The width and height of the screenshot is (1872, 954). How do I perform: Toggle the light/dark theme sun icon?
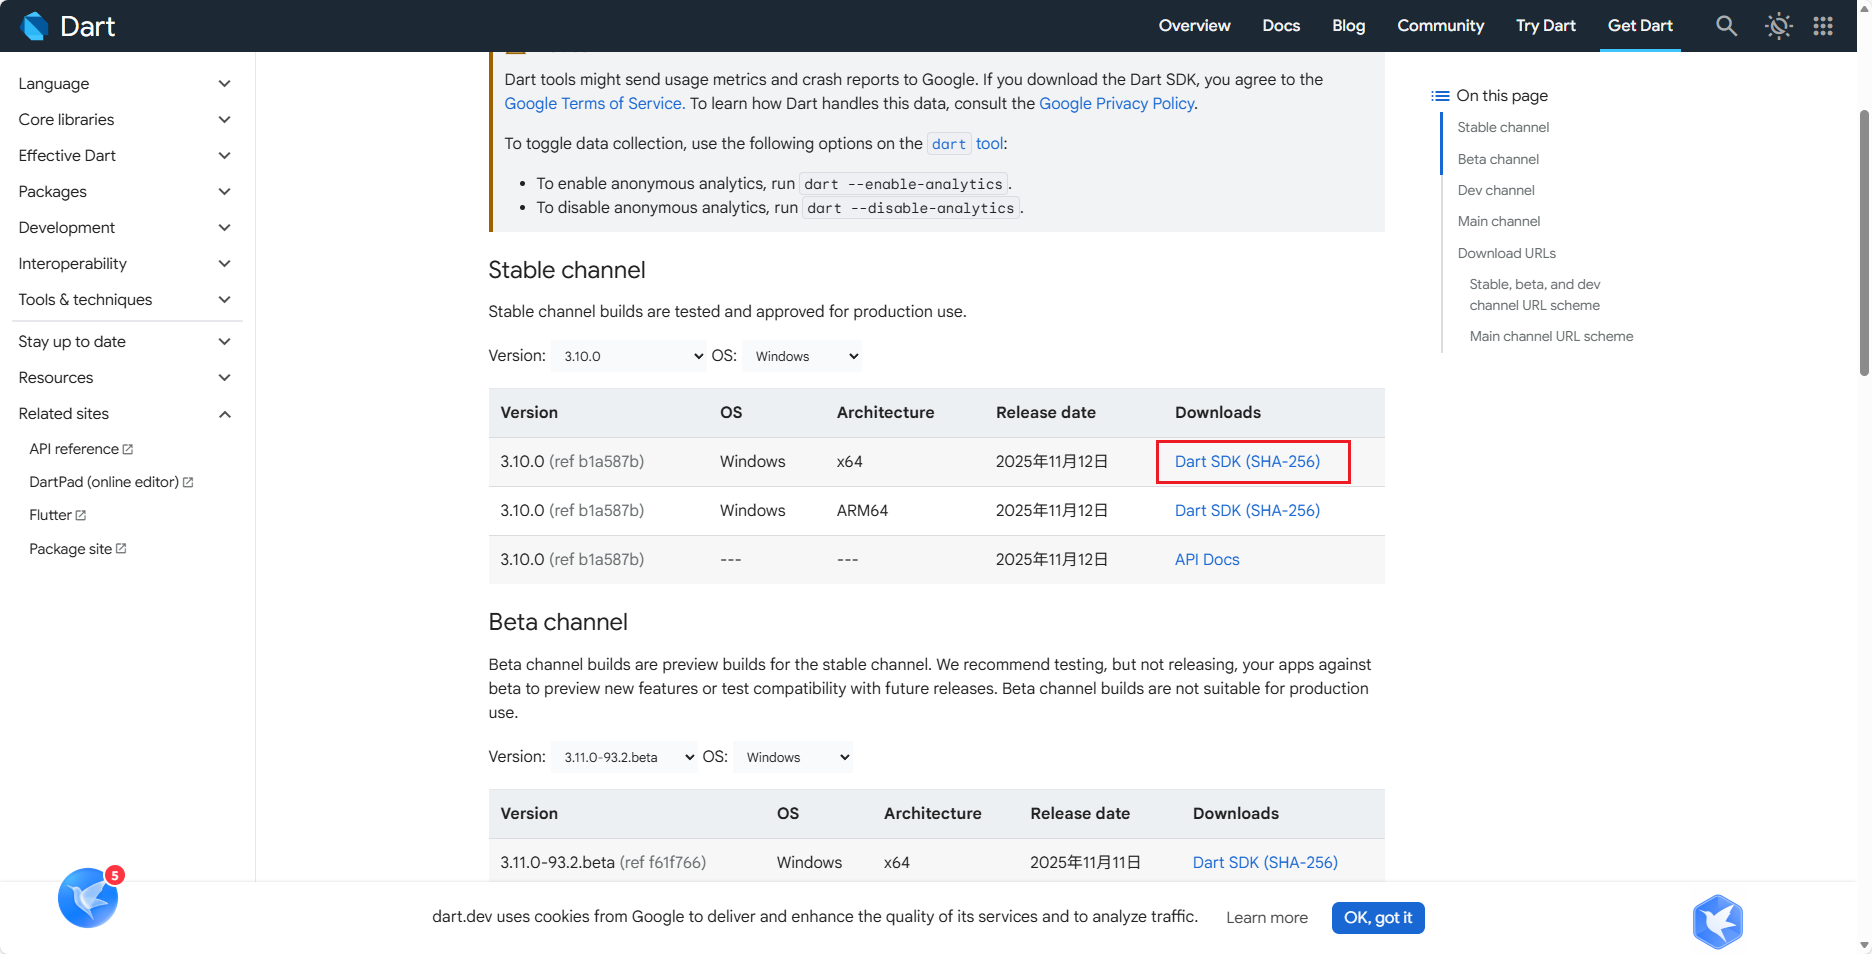coord(1779,26)
